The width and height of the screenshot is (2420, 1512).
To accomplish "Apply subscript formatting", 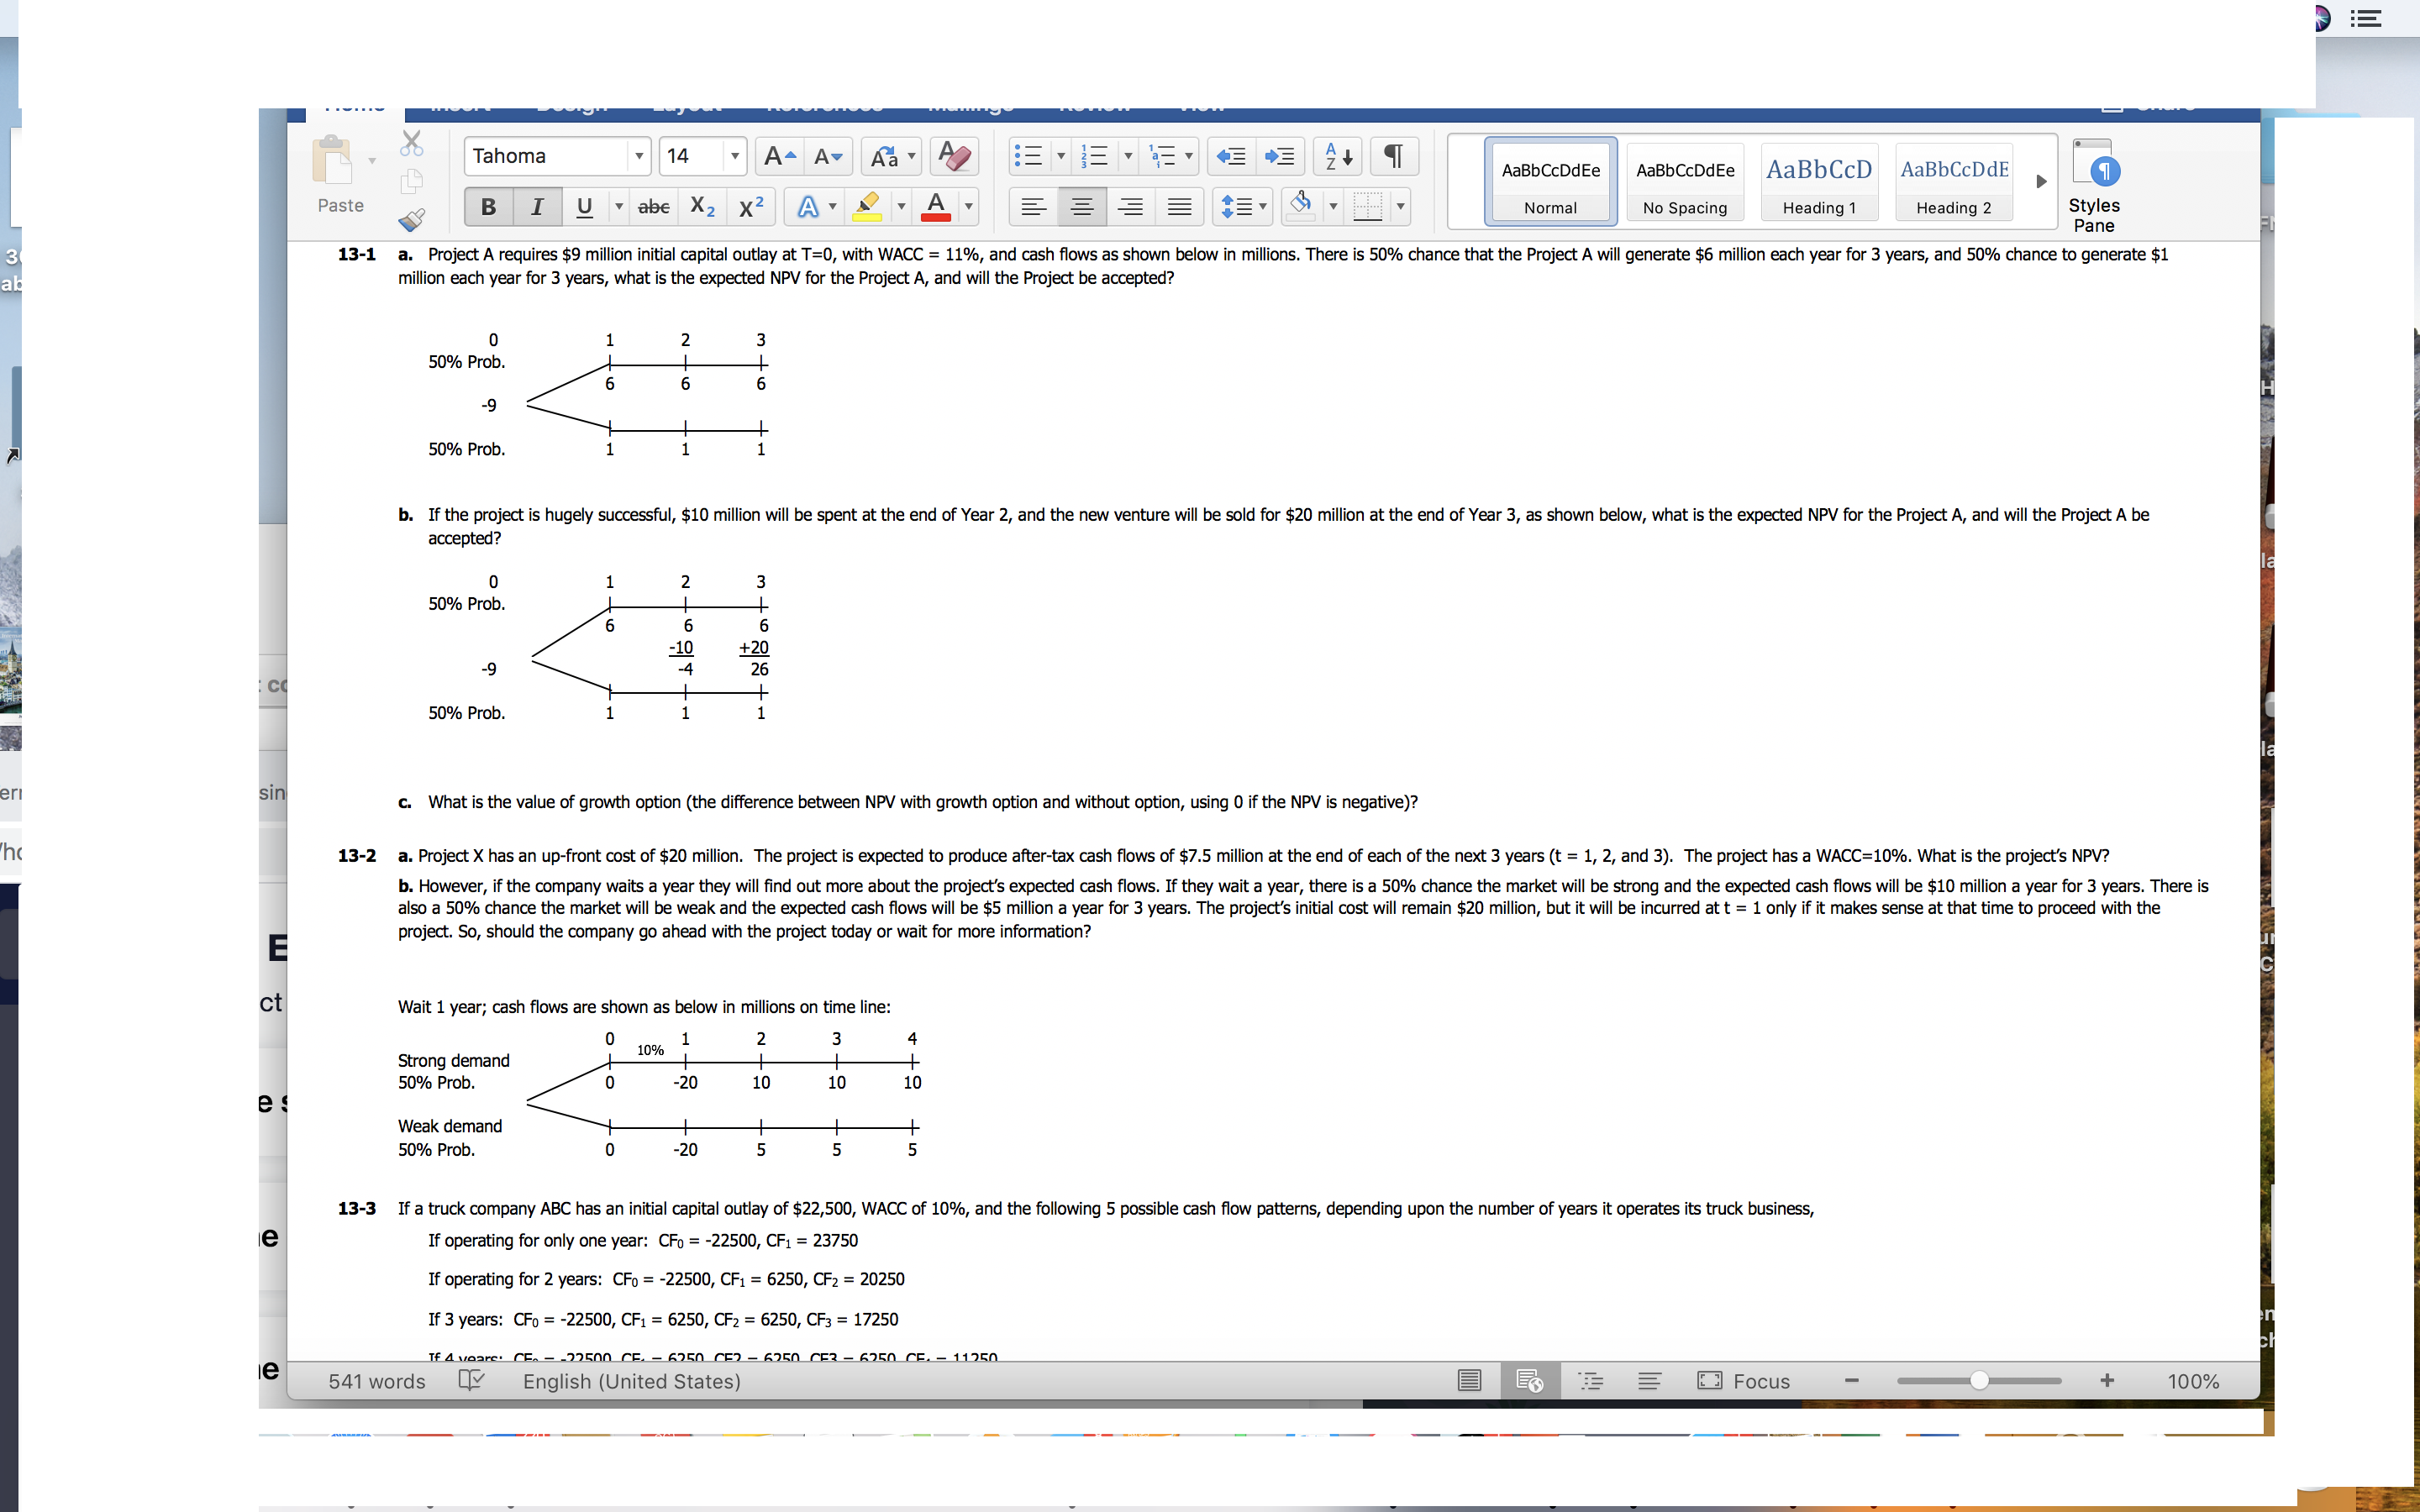I will [x=702, y=207].
